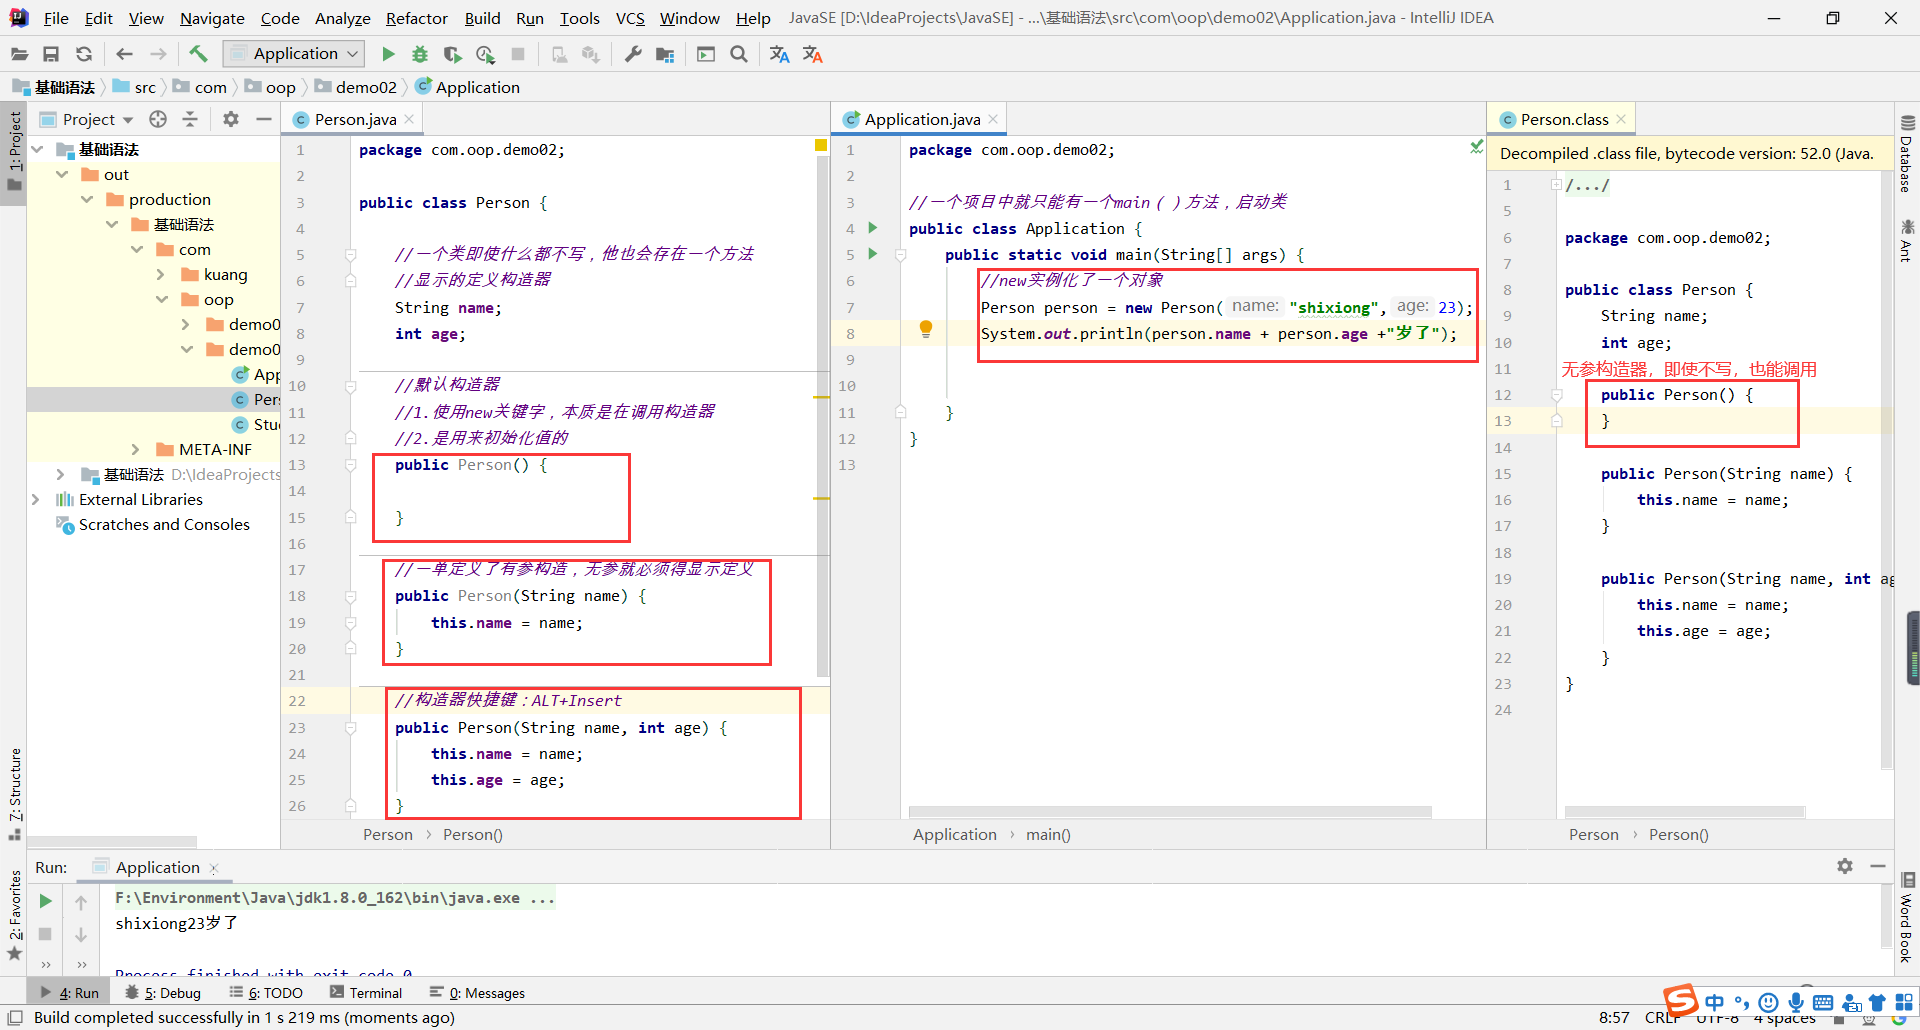The image size is (1920, 1030).
Task: Click Project panel horizontal scrollbar
Action: (111, 842)
